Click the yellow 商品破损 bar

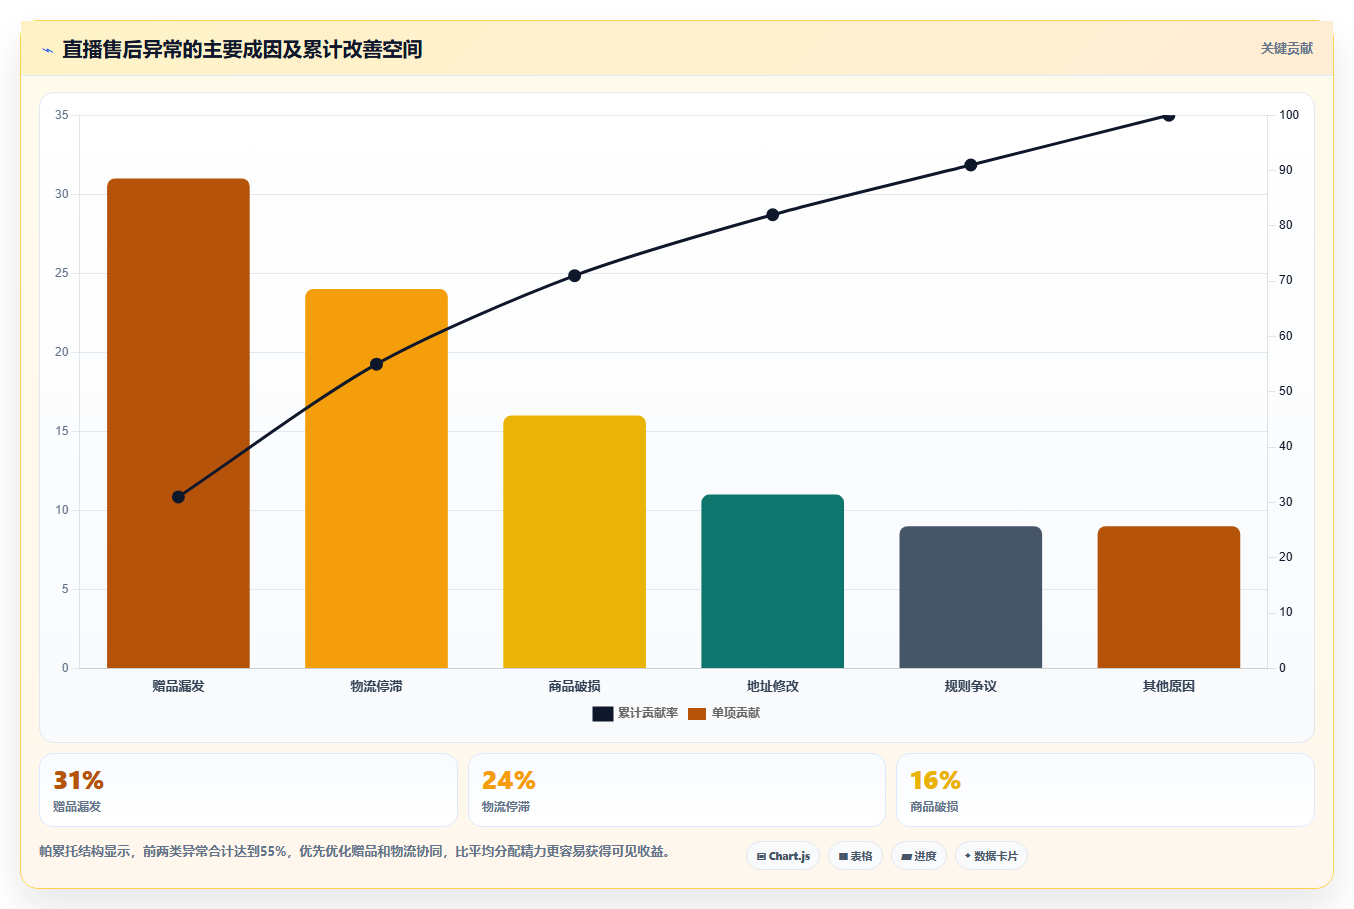tap(574, 541)
